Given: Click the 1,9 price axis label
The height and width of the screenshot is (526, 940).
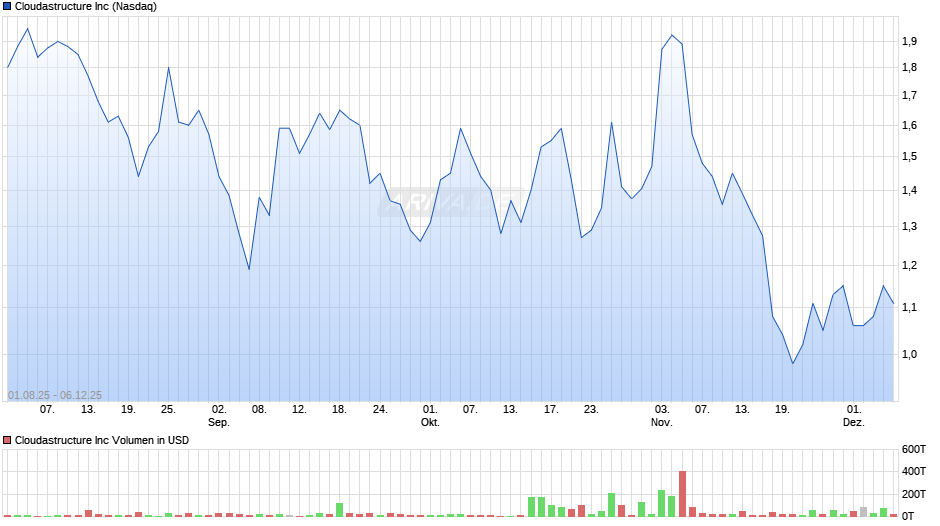Looking at the screenshot, I should pos(909,41).
